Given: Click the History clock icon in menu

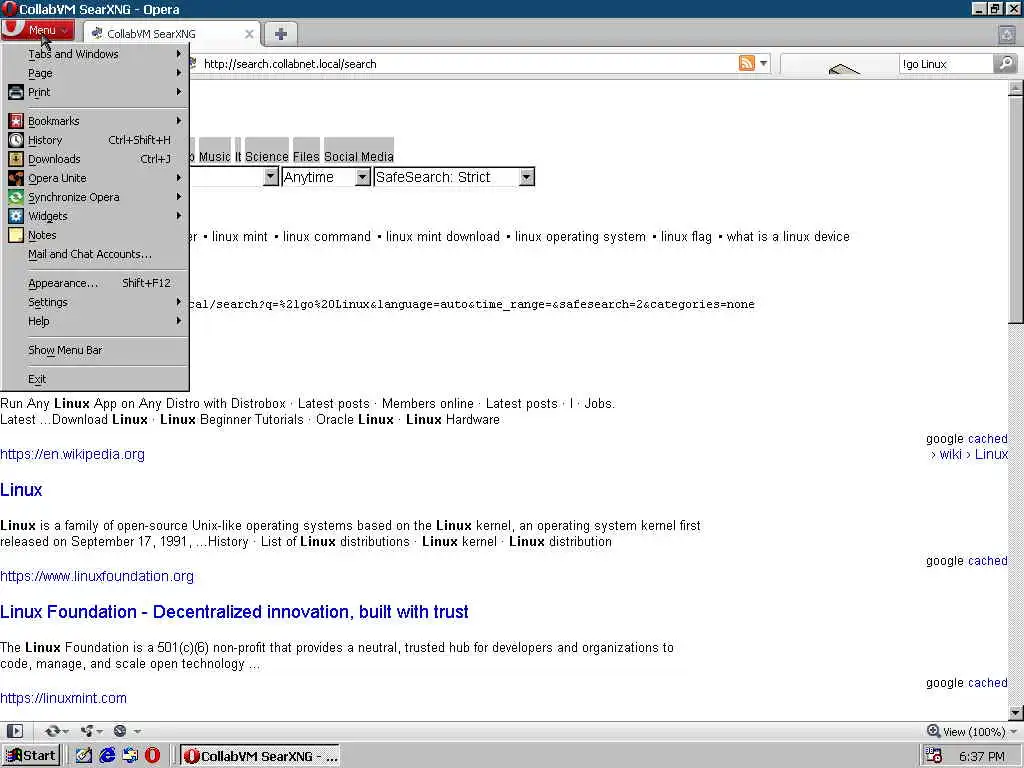Looking at the screenshot, I should (x=16, y=140).
